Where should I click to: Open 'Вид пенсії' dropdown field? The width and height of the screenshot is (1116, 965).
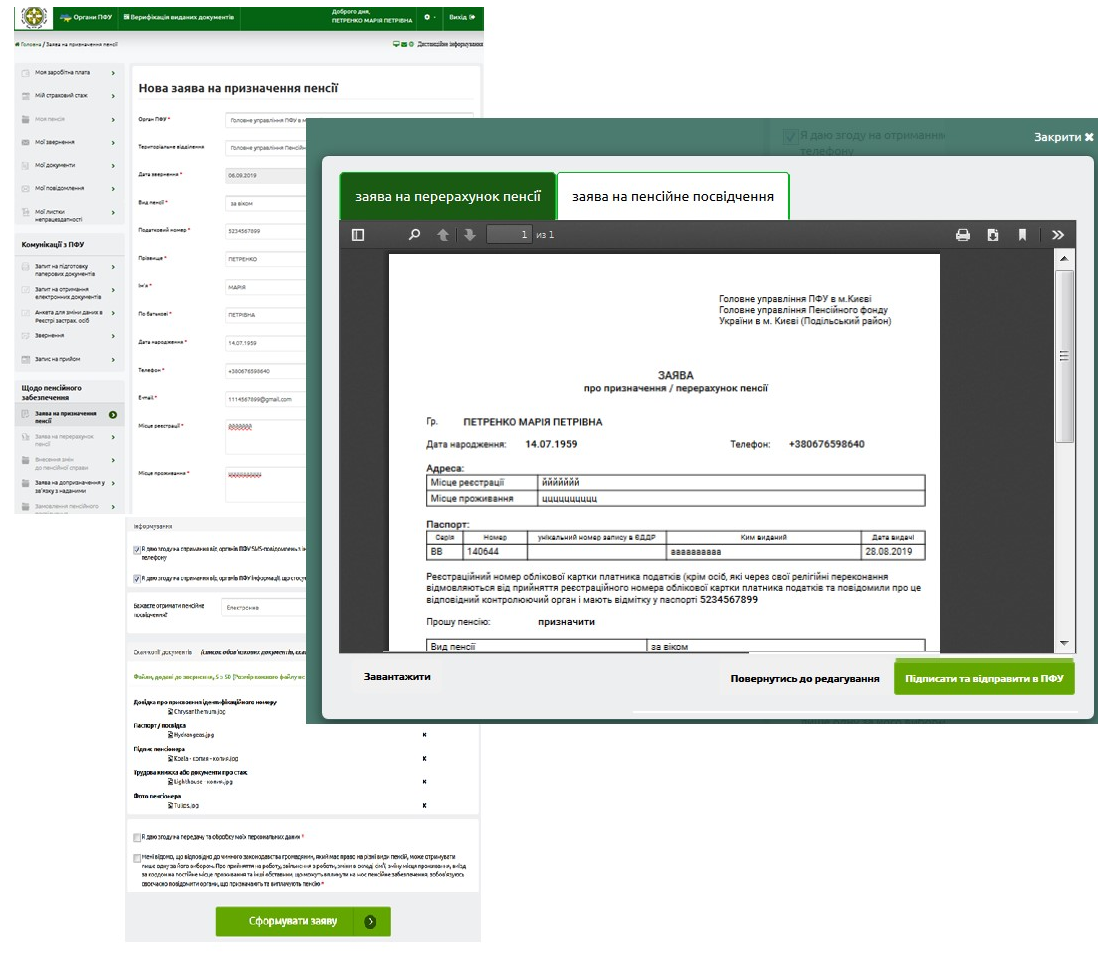click(x=265, y=204)
